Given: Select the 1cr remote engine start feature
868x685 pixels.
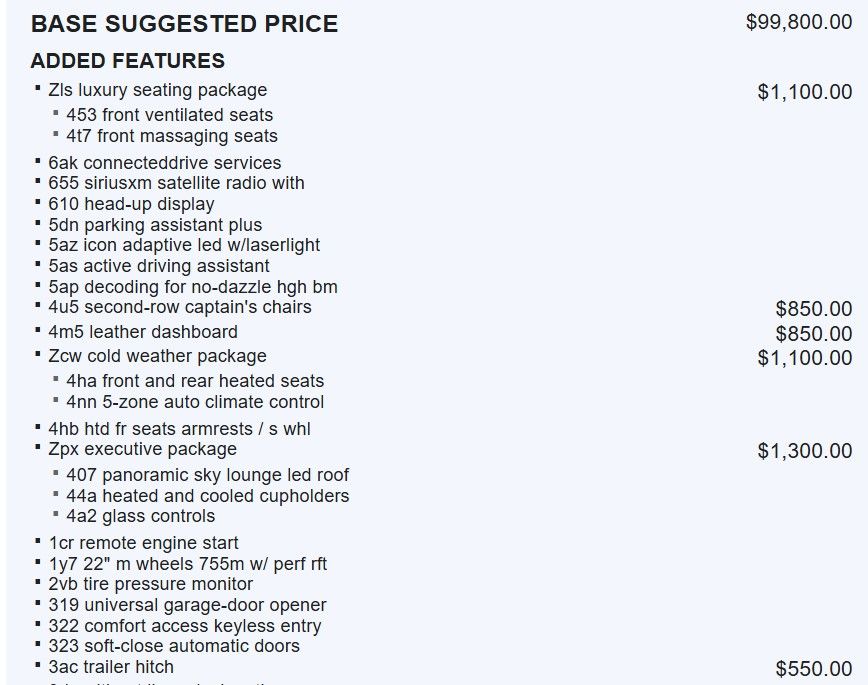Looking at the screenshot, I should tap(143, 543).
